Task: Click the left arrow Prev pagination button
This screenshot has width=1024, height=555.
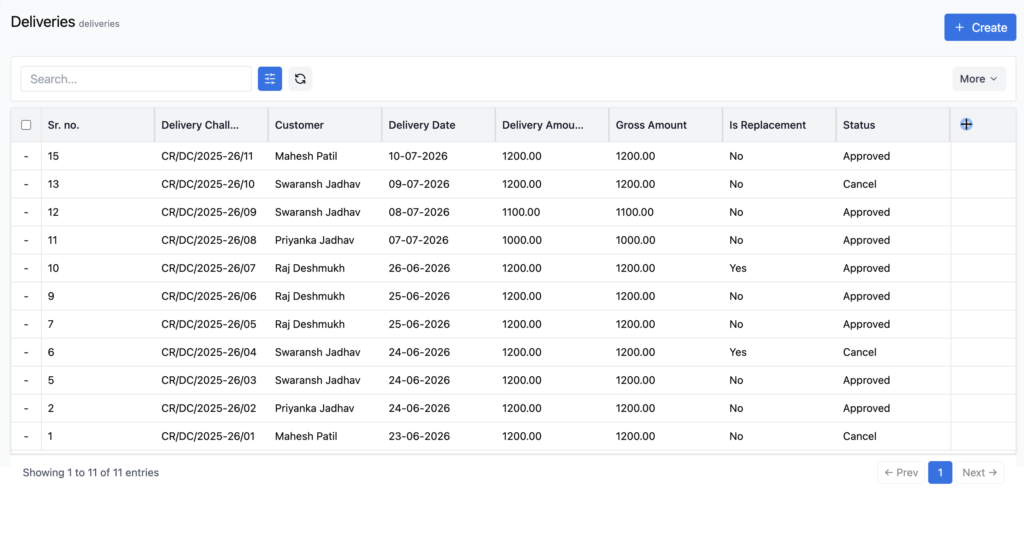Action: [901, 473]
